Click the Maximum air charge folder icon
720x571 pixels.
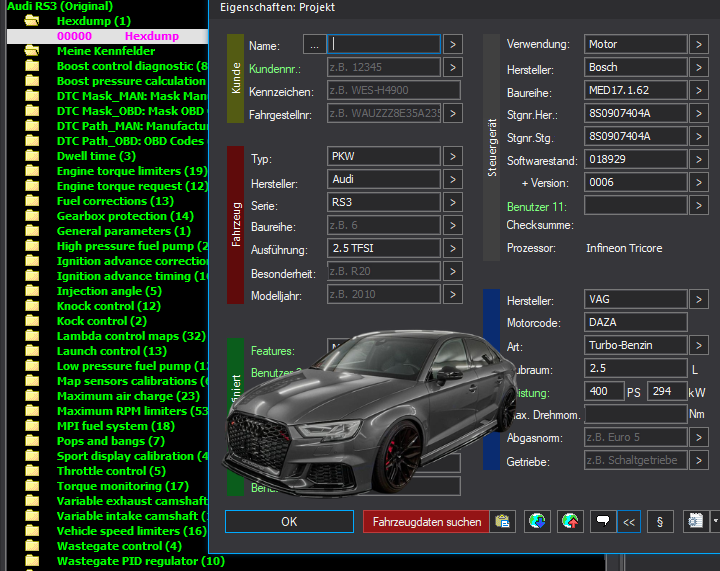point(32,396)
